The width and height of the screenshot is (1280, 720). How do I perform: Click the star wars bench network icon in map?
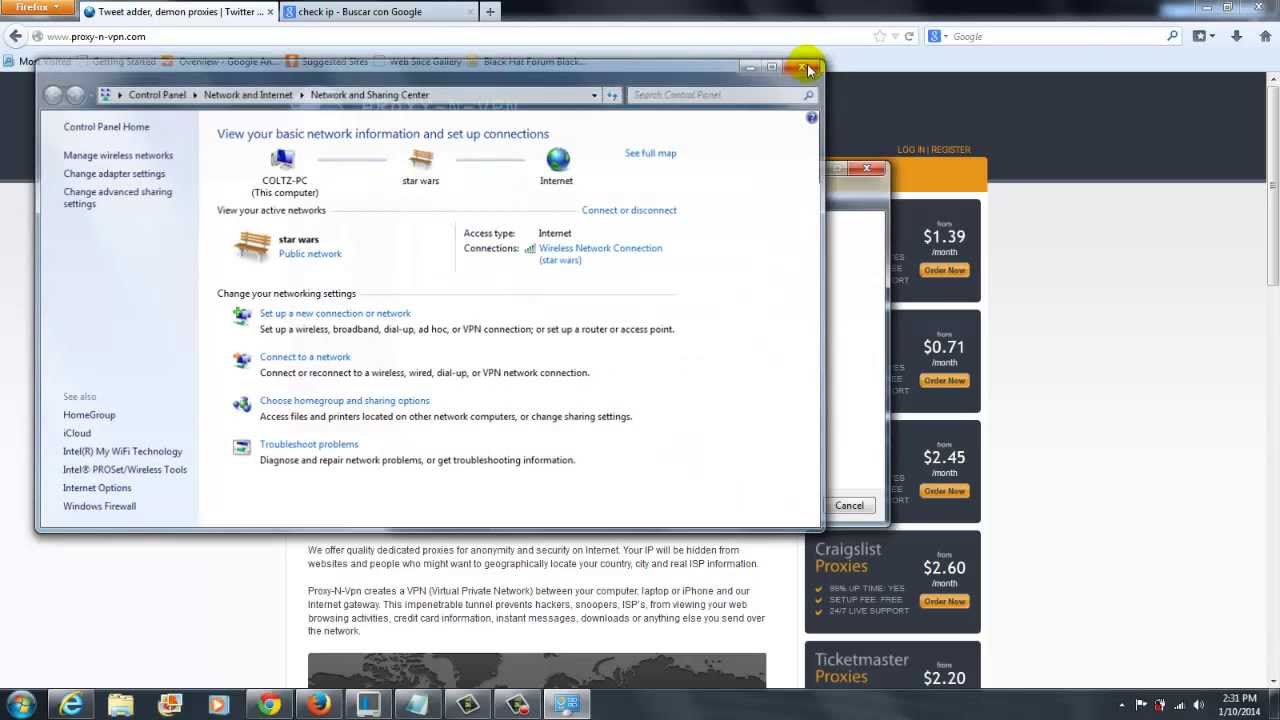click(421, 159)
